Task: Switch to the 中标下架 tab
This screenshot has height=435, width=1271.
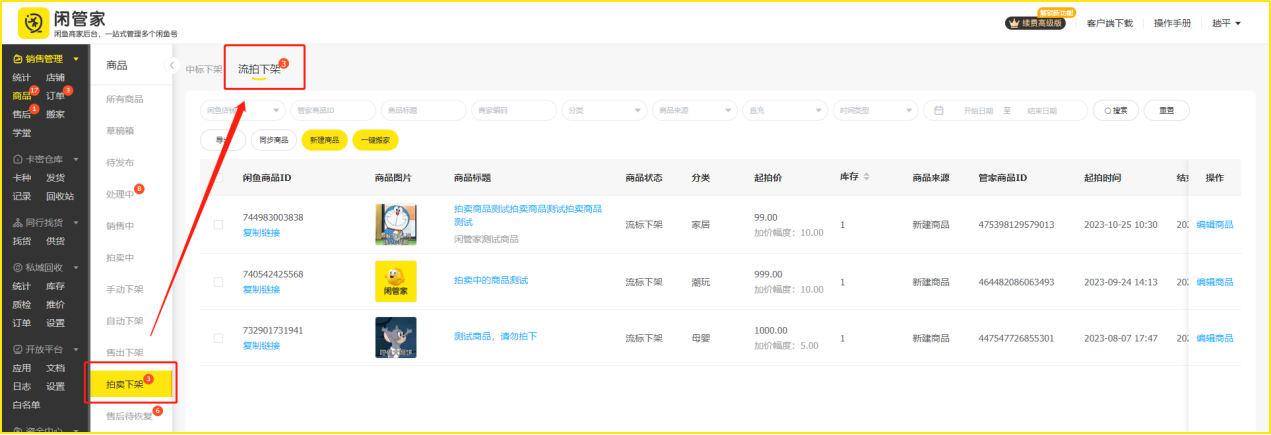Action: click(204, 70)
